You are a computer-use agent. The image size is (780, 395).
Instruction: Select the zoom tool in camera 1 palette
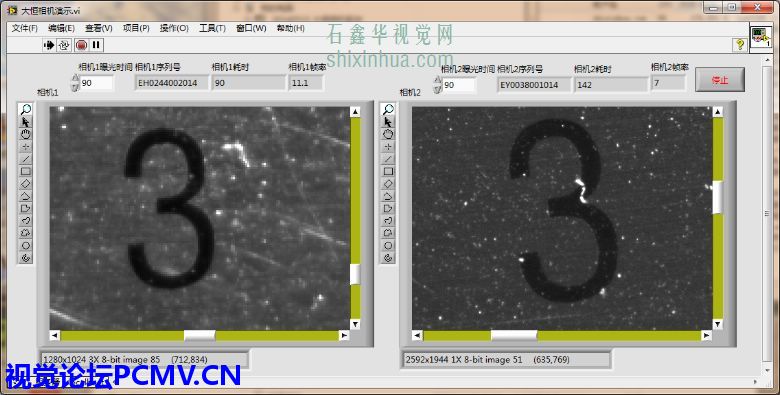pos(25,109)
